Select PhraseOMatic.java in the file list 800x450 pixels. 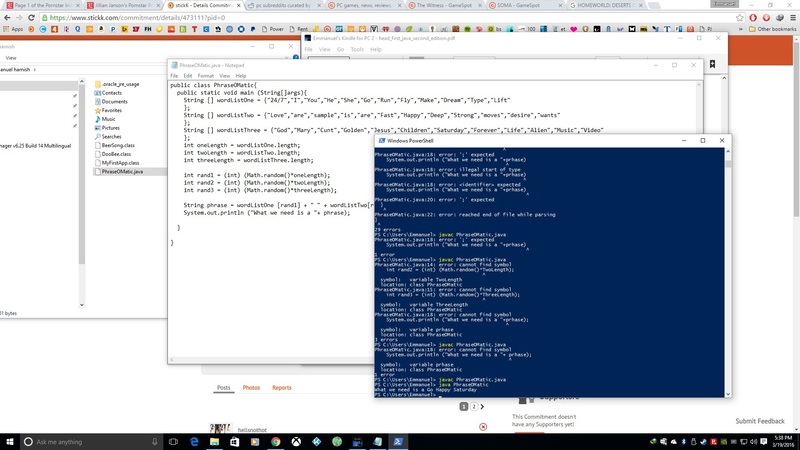click(x=121, y=171)
